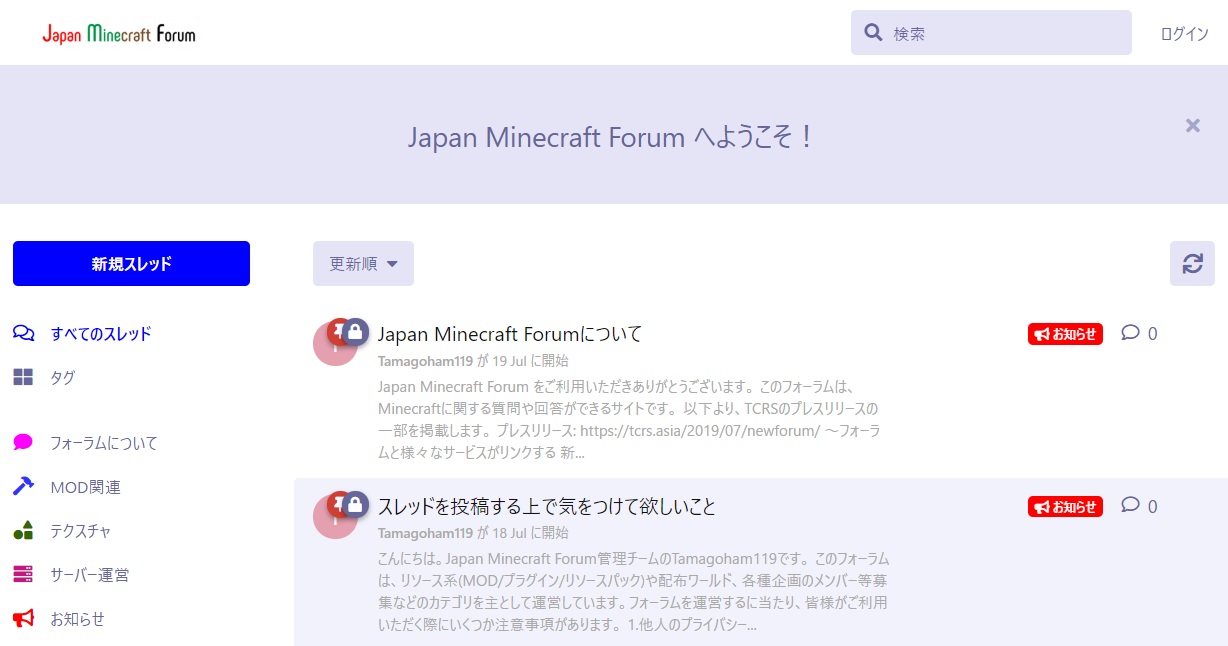Open the フォーラムについて category
Viewport: 1228px width, 646px height.
coord(104,443)
